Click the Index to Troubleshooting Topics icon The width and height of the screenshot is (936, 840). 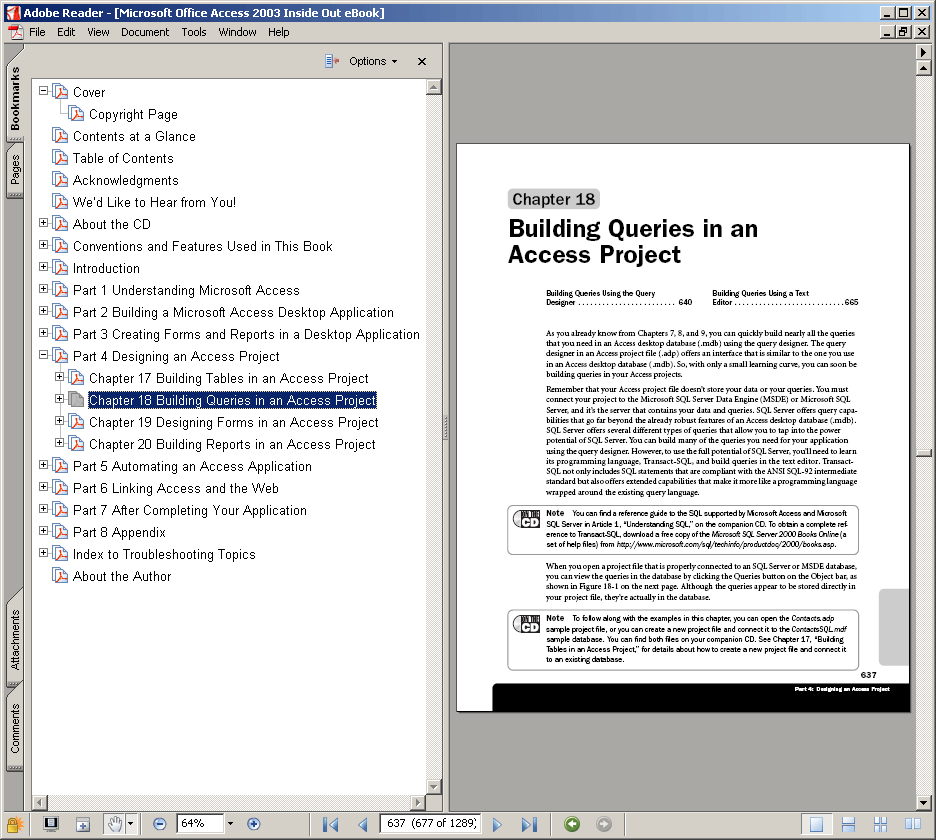(60, 553)
